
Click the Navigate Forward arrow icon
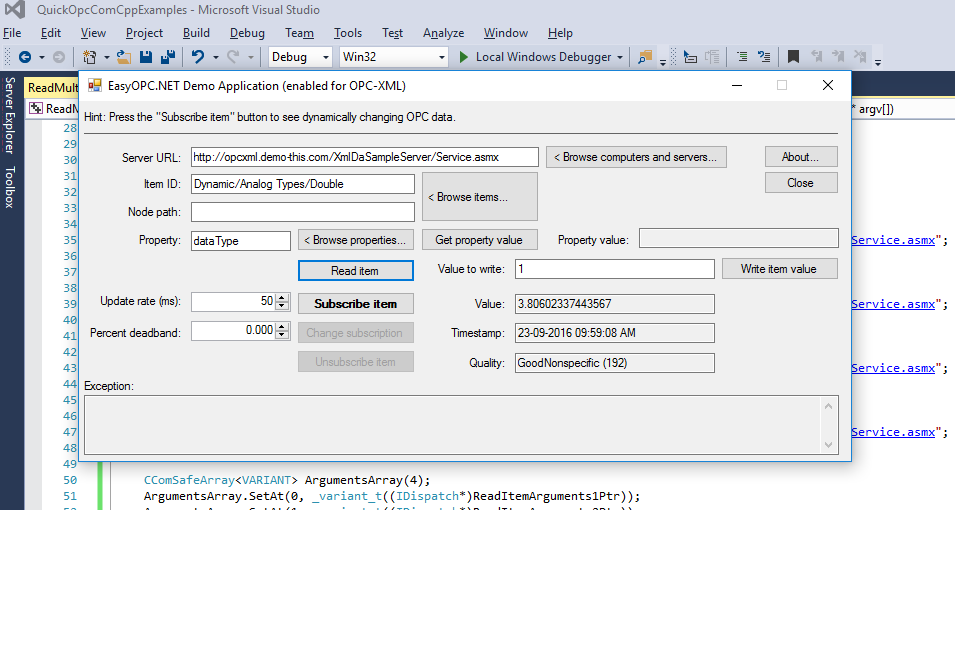(59, 57)
